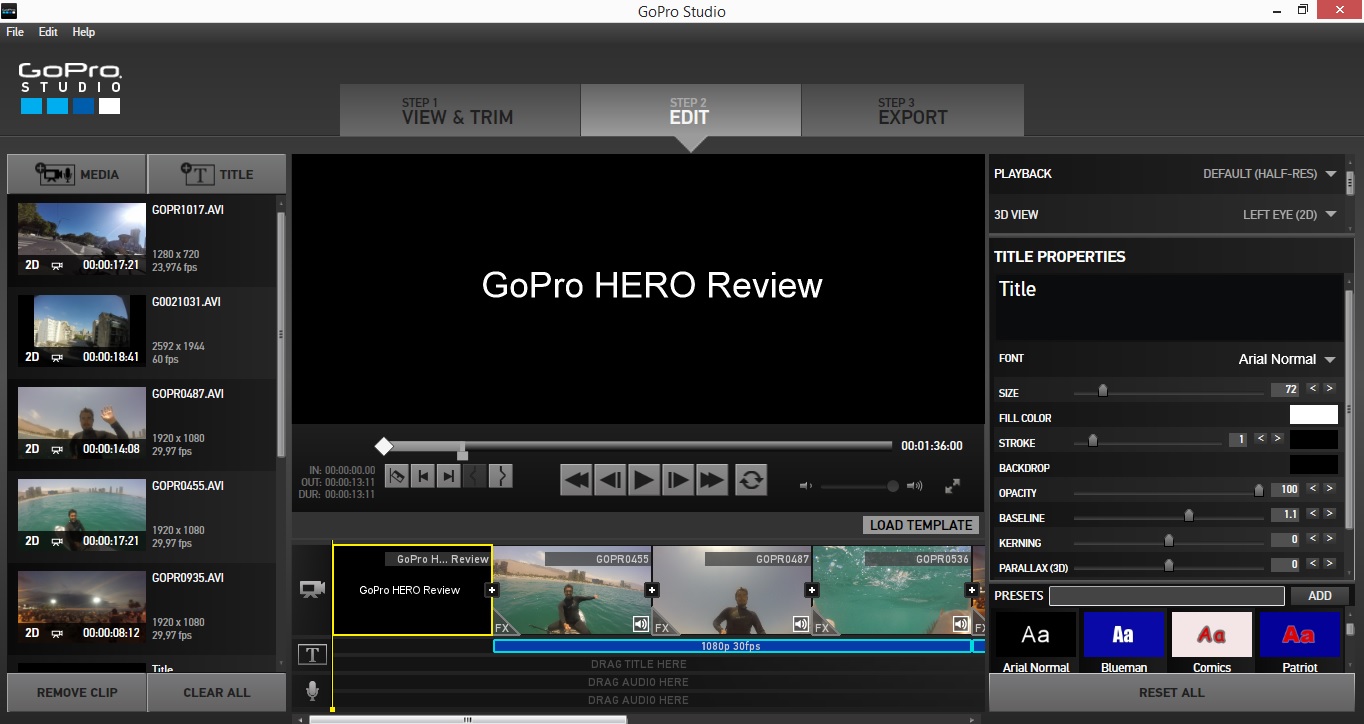Go to Step 3 Export tab
Screen dimensions: 1364x724
[912, 110]
